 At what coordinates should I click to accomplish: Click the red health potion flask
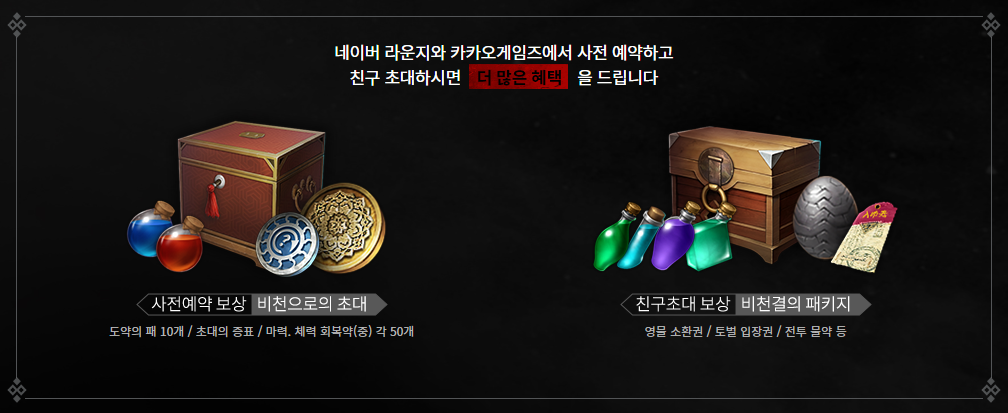(x=180, y=244)
